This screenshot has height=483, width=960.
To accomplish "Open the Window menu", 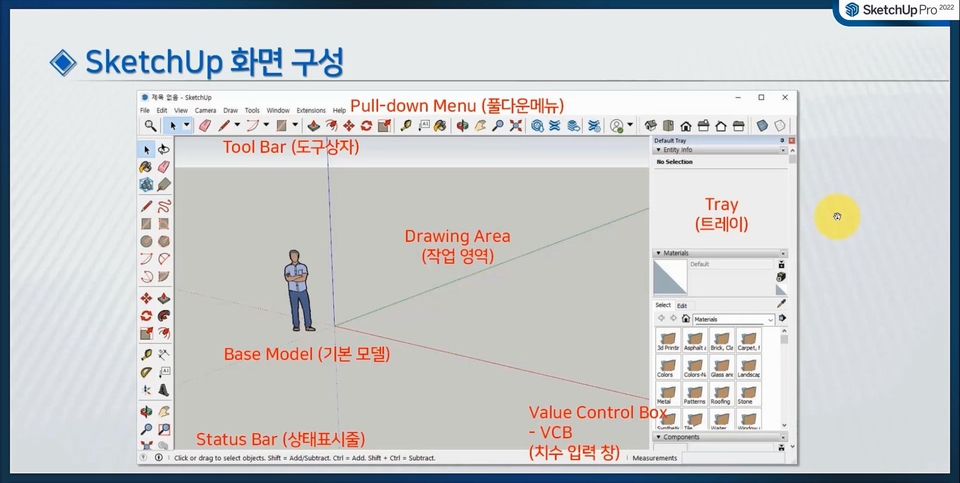I will click(278, 111).
